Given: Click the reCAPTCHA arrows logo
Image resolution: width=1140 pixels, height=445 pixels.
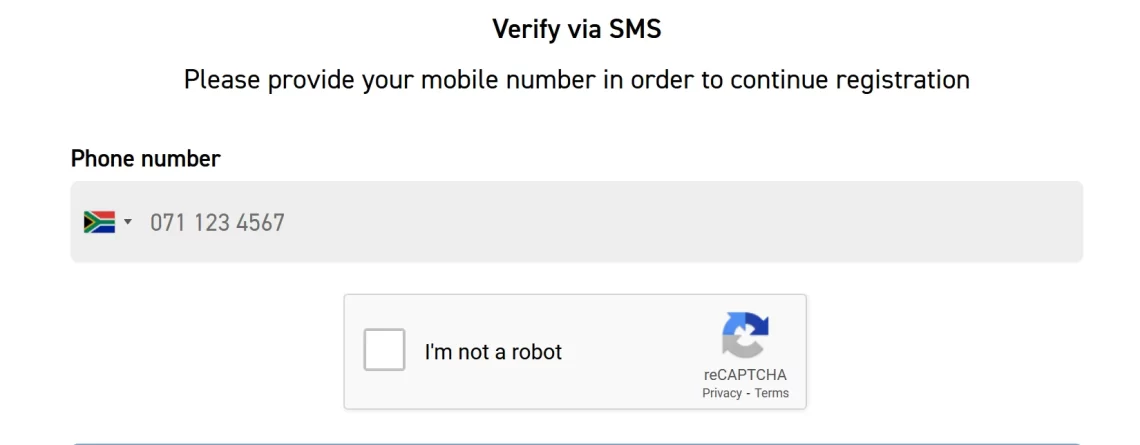Looking at the screenshot, I should (x=745, y=334).
